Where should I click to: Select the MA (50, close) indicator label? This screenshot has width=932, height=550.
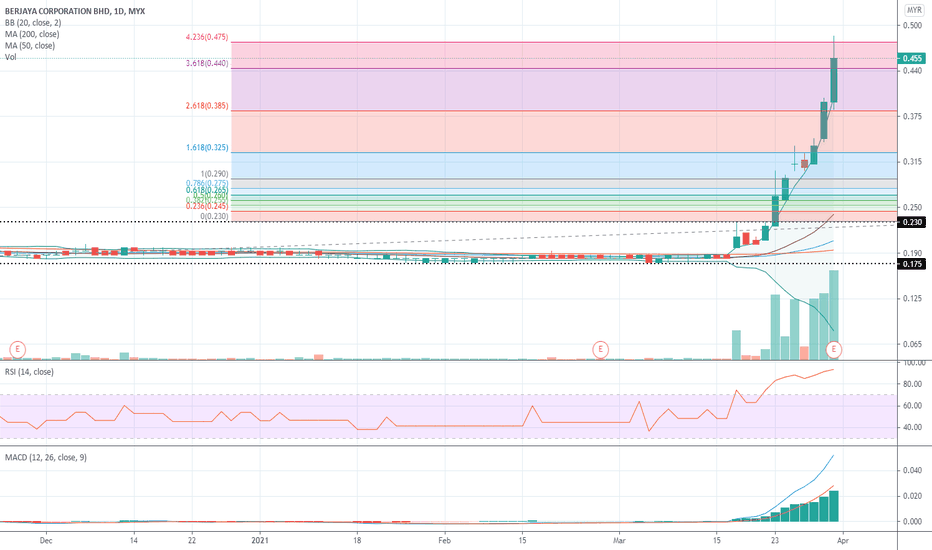tap(30, 45)
